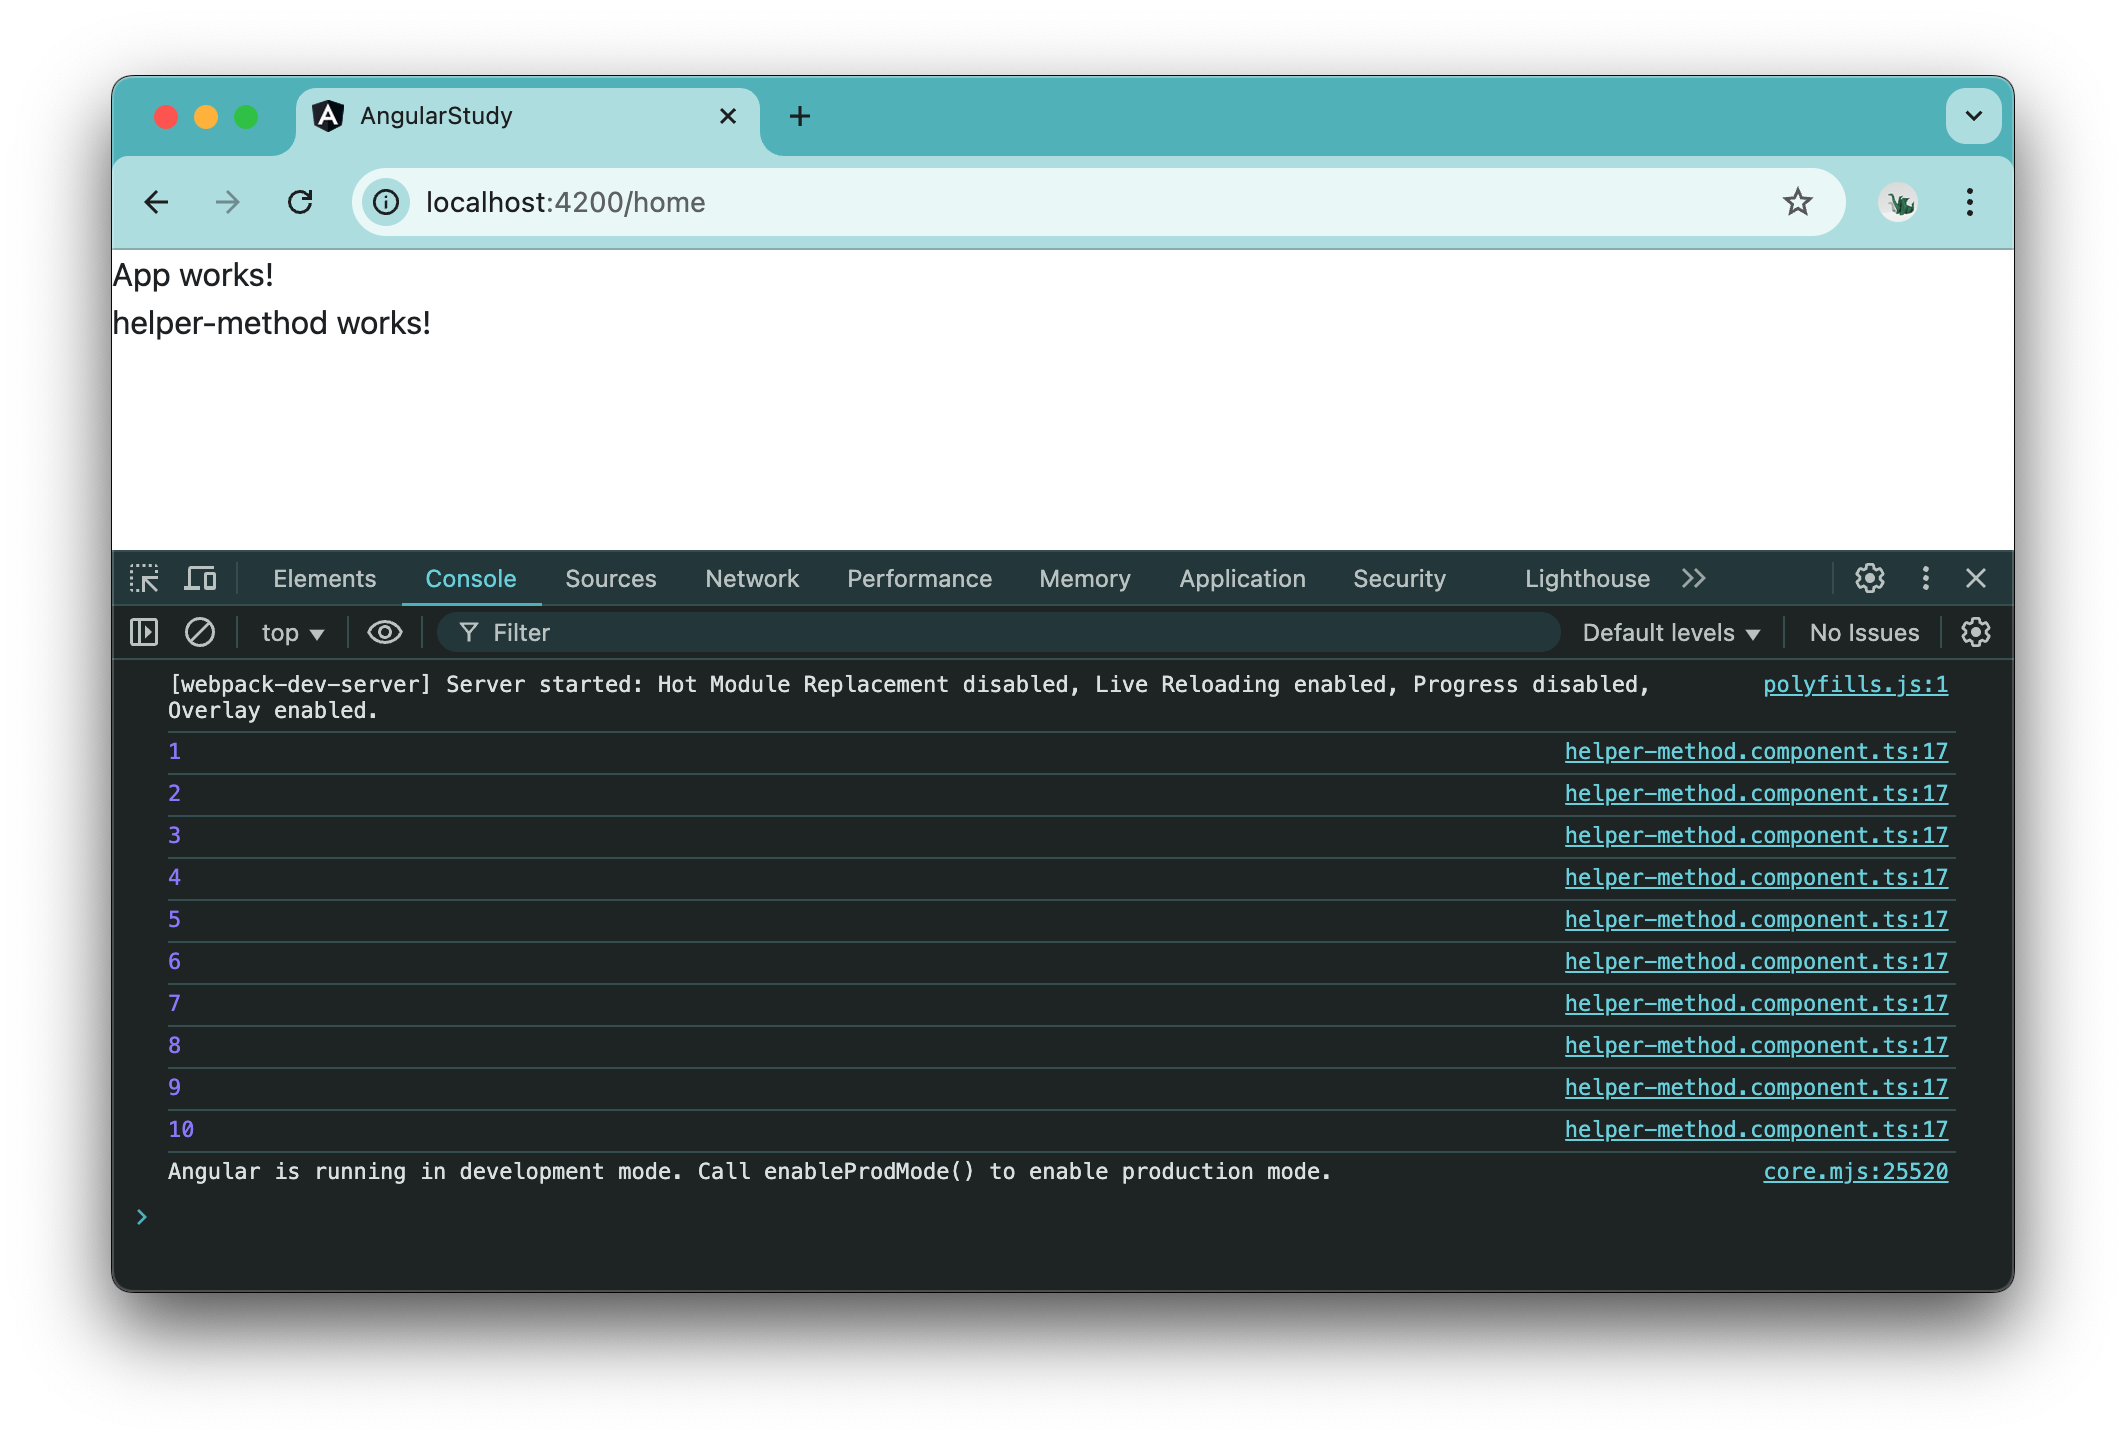Clear the console messages
The width and height of the screenshot is (2126, 1440).
pos(200,632)
